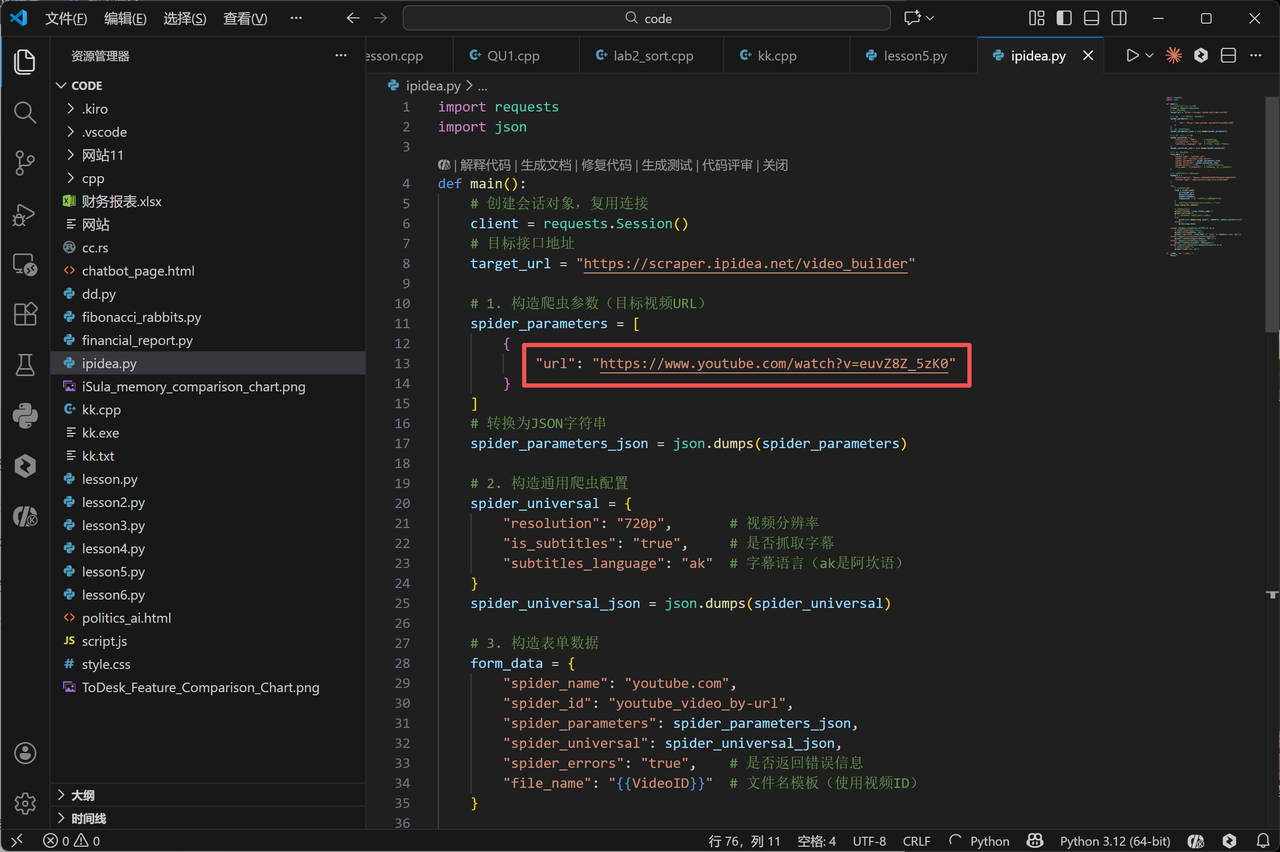Open the Python extension view
This screenshot has width=1280, height=852.
25,415
